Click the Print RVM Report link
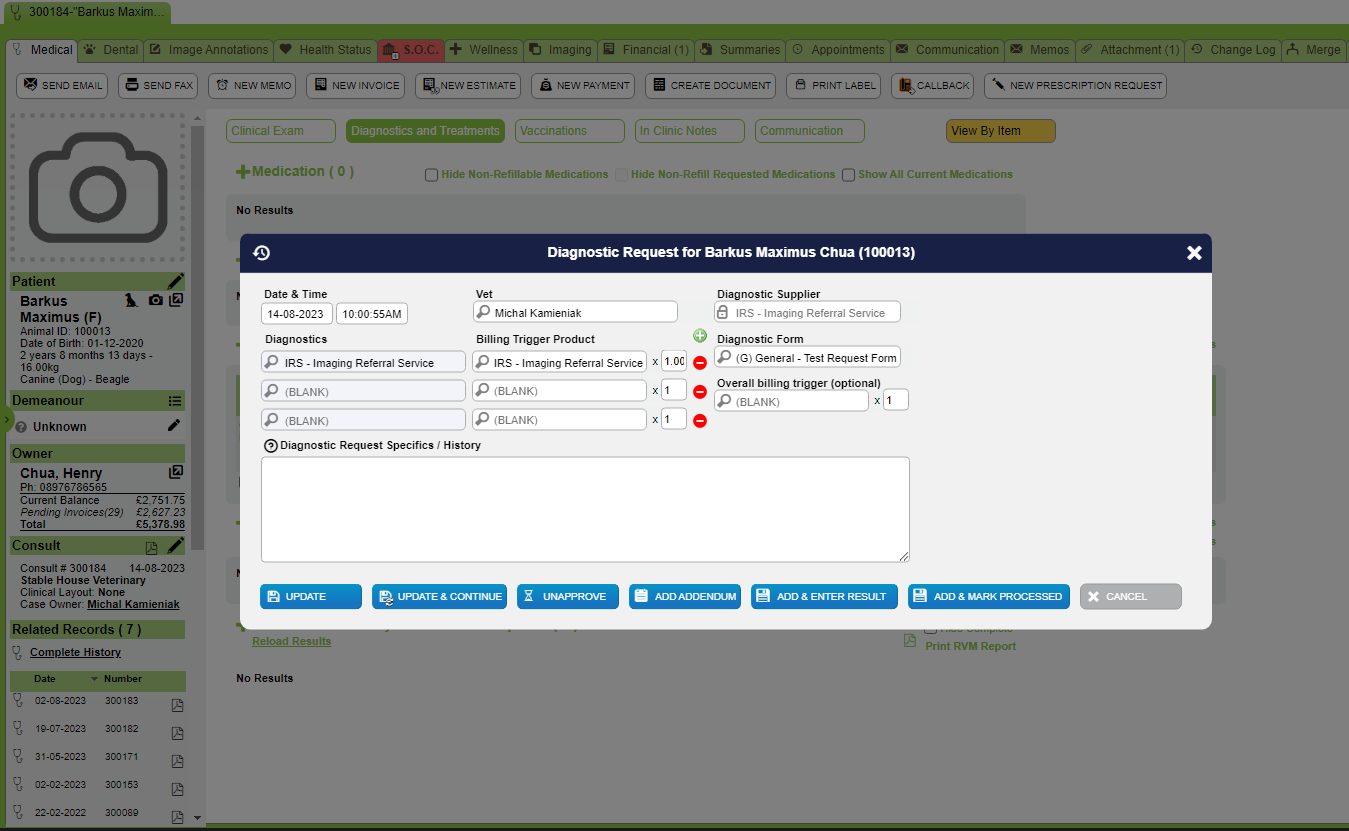 pos(970,646)
